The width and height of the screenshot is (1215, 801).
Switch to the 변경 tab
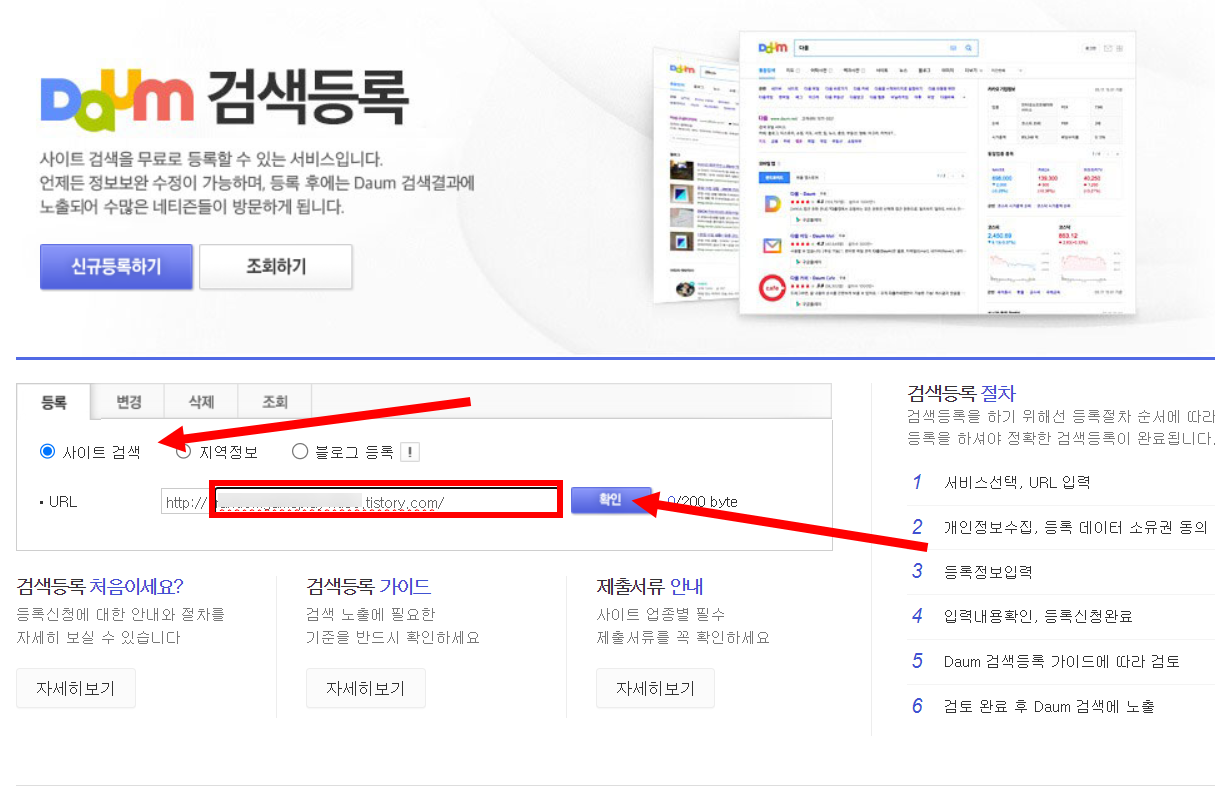128,402
